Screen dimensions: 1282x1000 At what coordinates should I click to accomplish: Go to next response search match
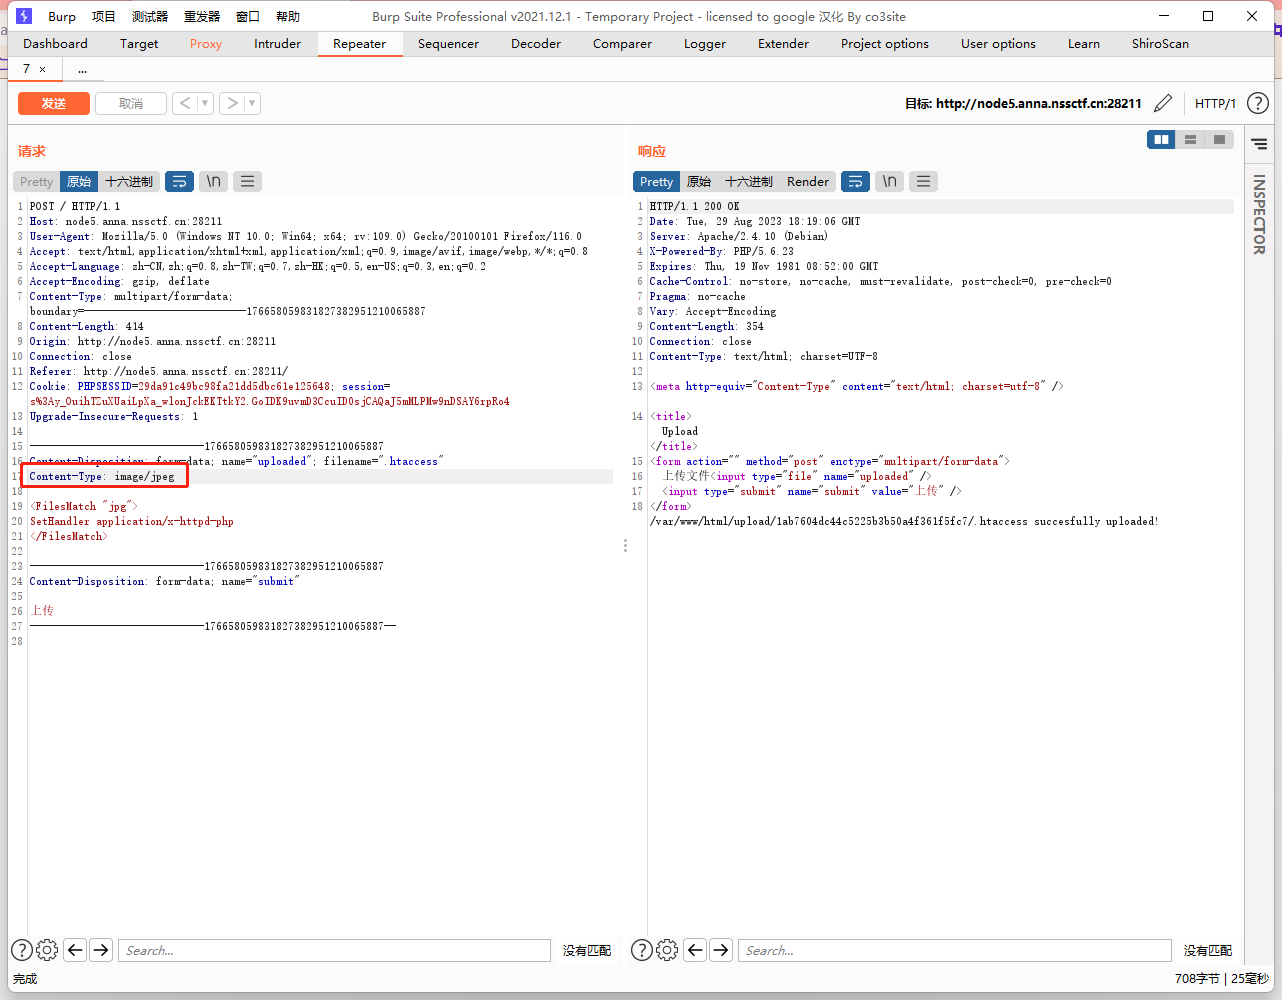721,950
